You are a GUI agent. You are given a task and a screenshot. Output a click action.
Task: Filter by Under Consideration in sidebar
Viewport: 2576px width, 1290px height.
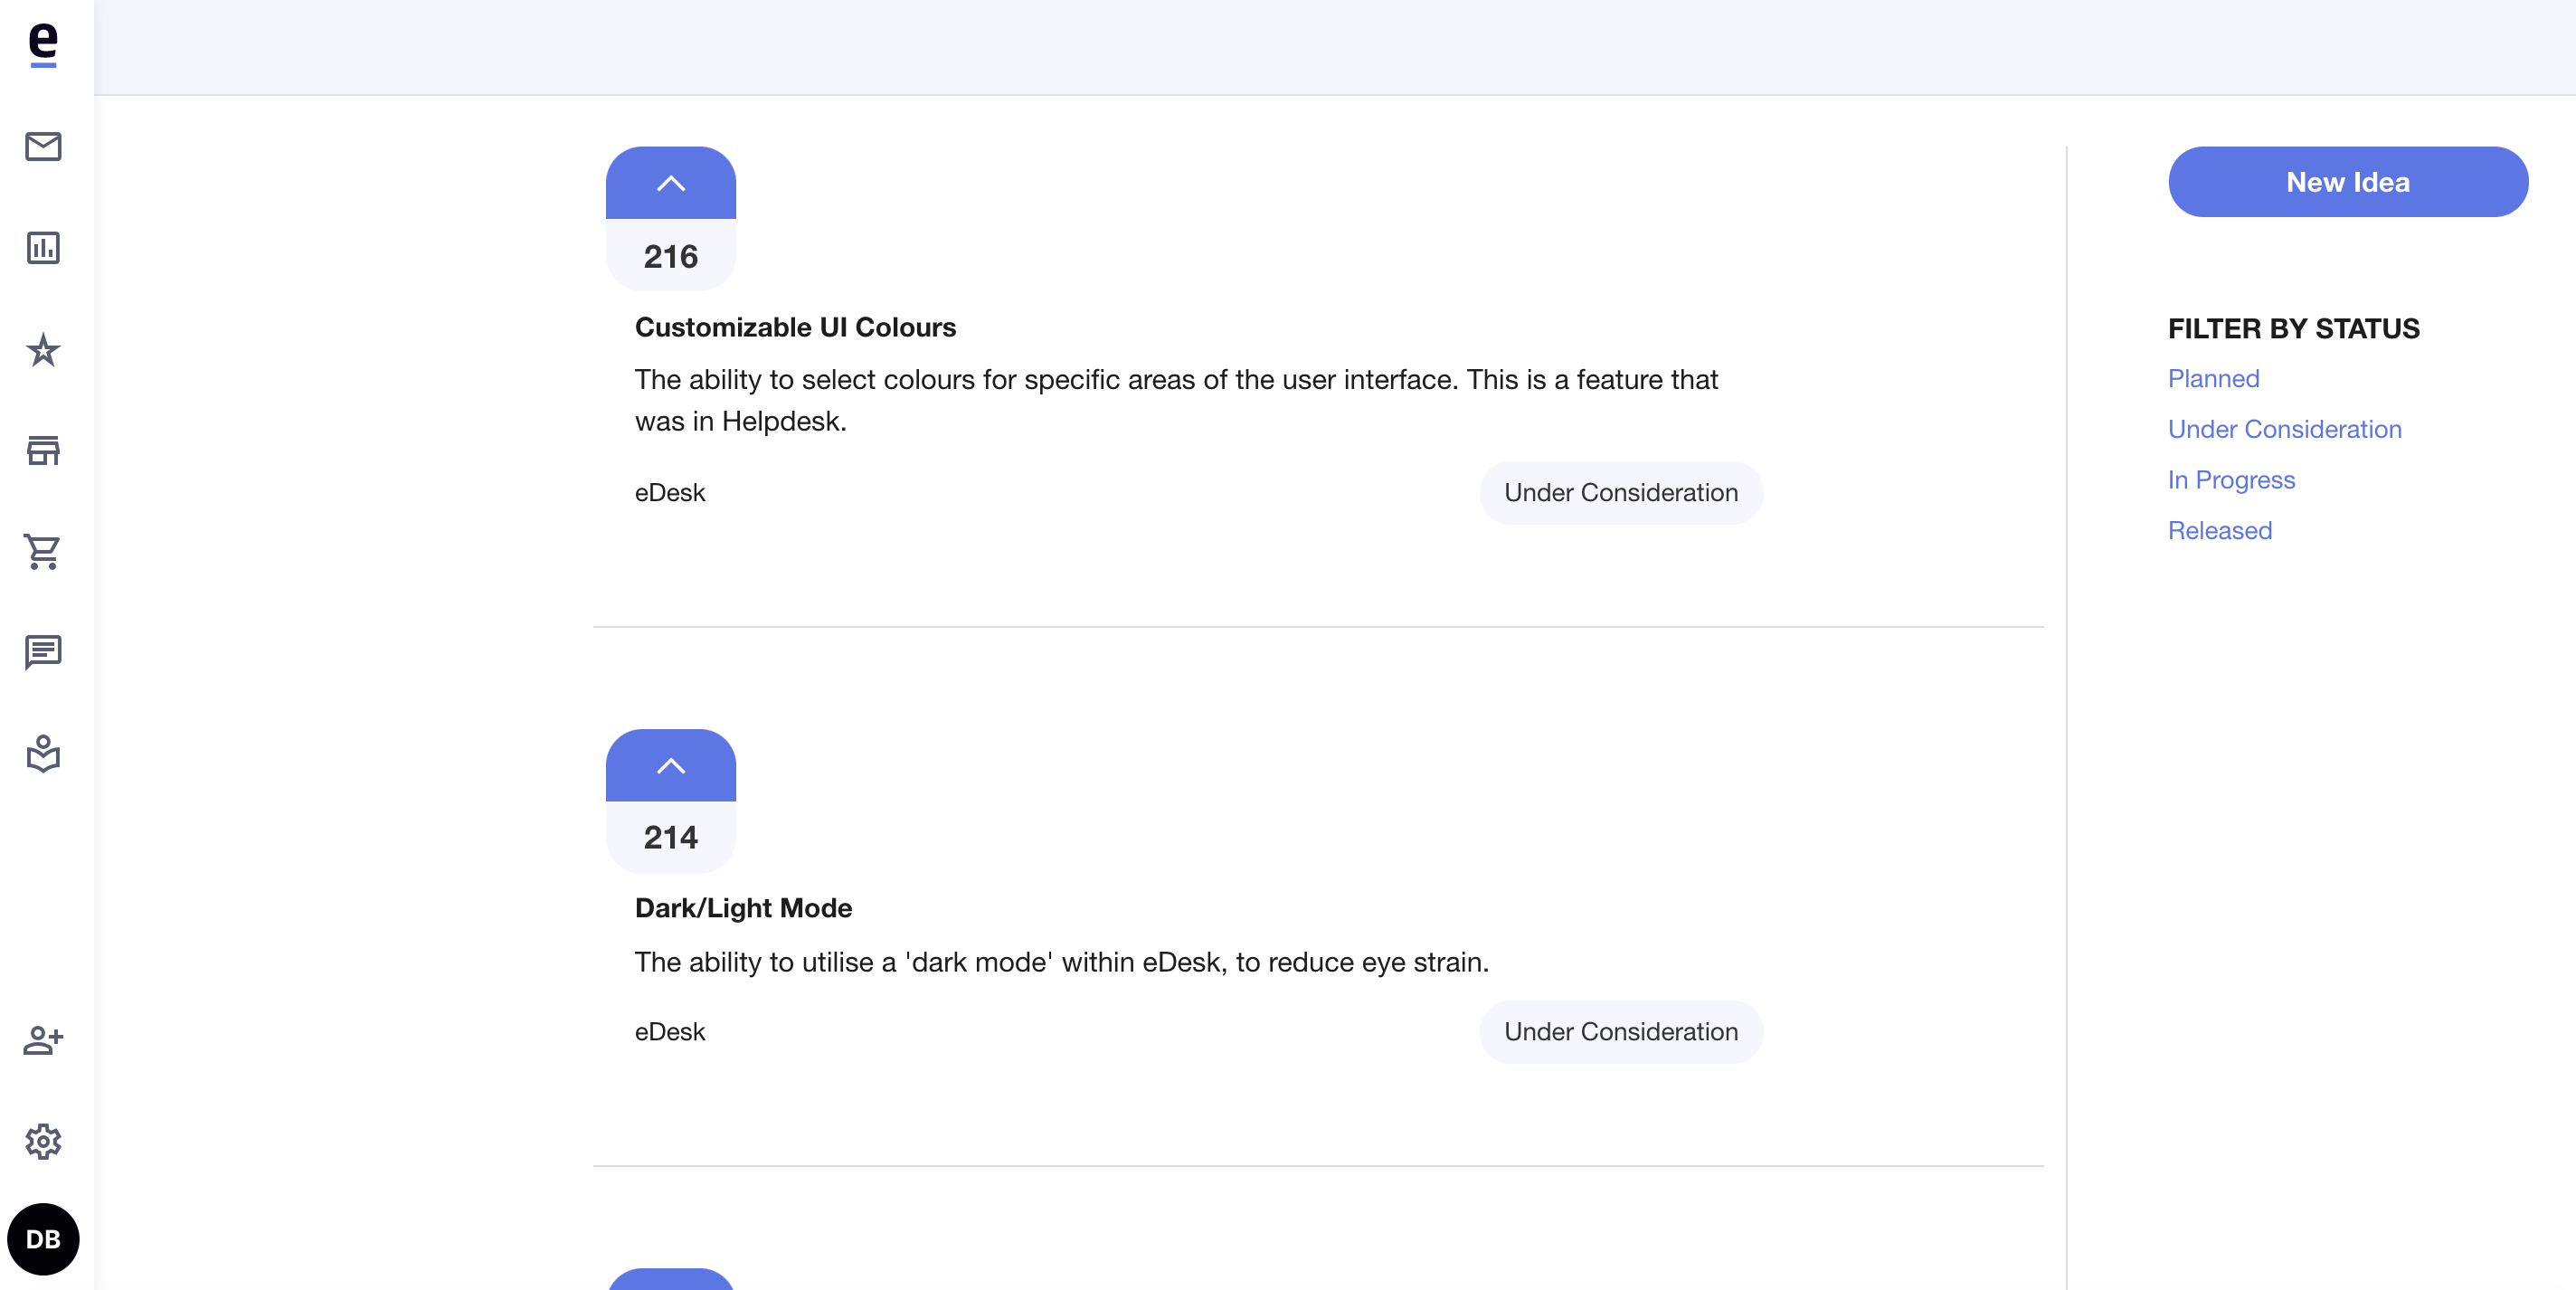point(2284,429)
